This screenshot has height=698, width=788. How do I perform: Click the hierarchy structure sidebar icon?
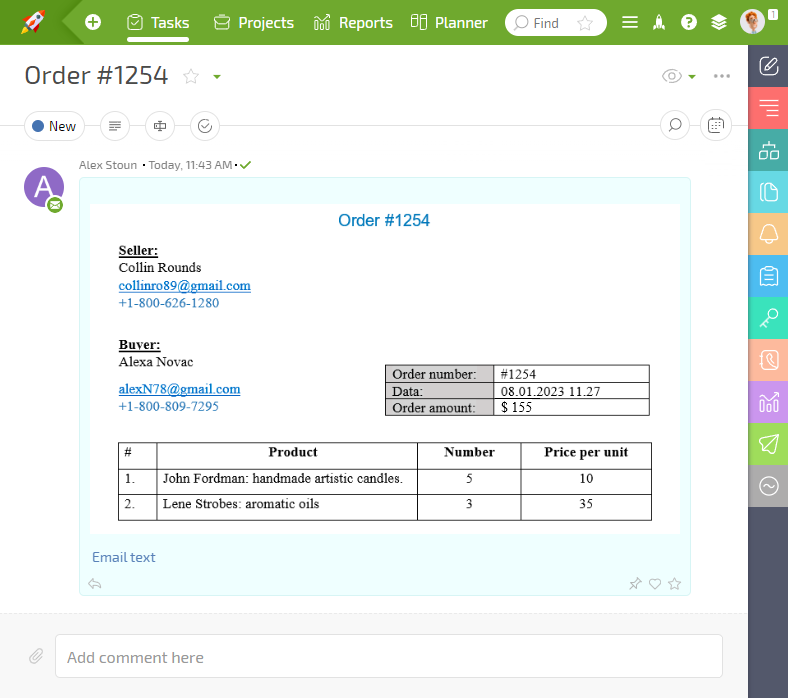tap(768, 150)
